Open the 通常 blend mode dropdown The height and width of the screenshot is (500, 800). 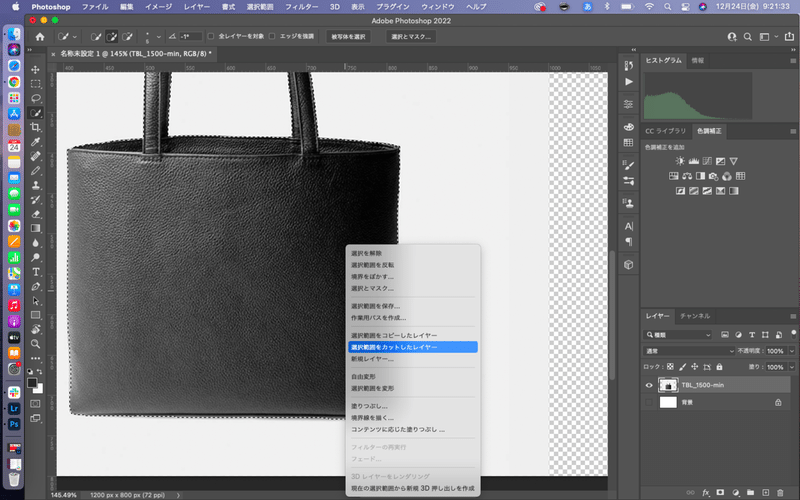click(688, 351)
